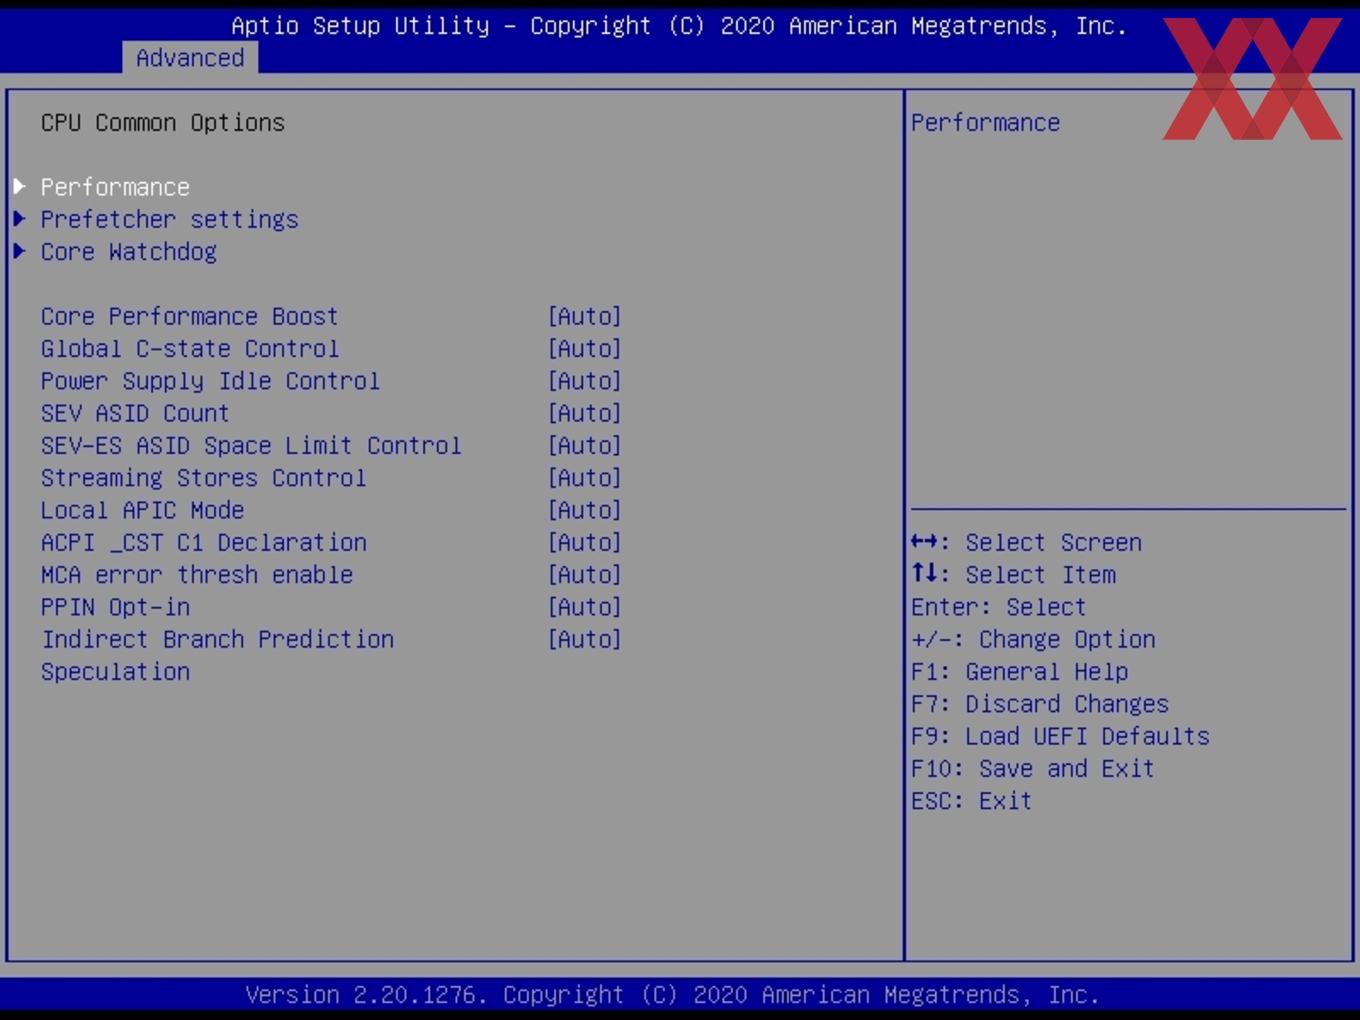Click the arrow beside Prefetcher settings
This screenshot has width=1360, height=1020.
(19, 219)
